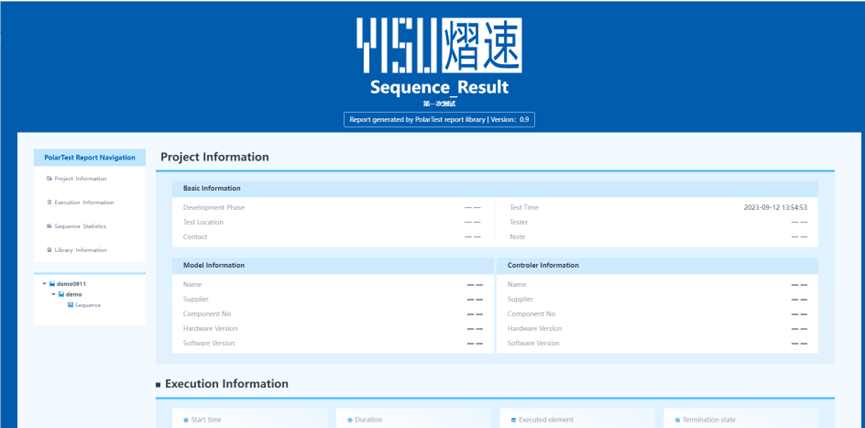Click Component No under Model Information
This screenshot has height=428, width=865.
click(x=207, y=314)
